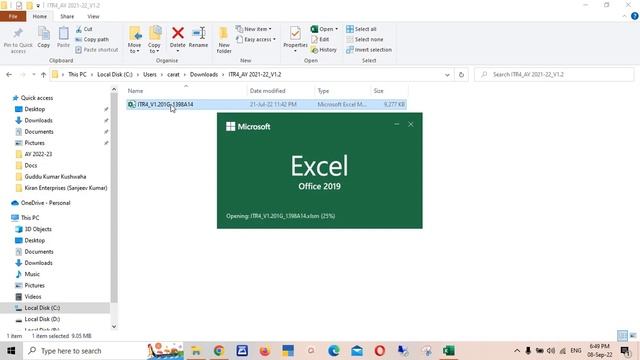Sort by Name column header

coord(135,91)
